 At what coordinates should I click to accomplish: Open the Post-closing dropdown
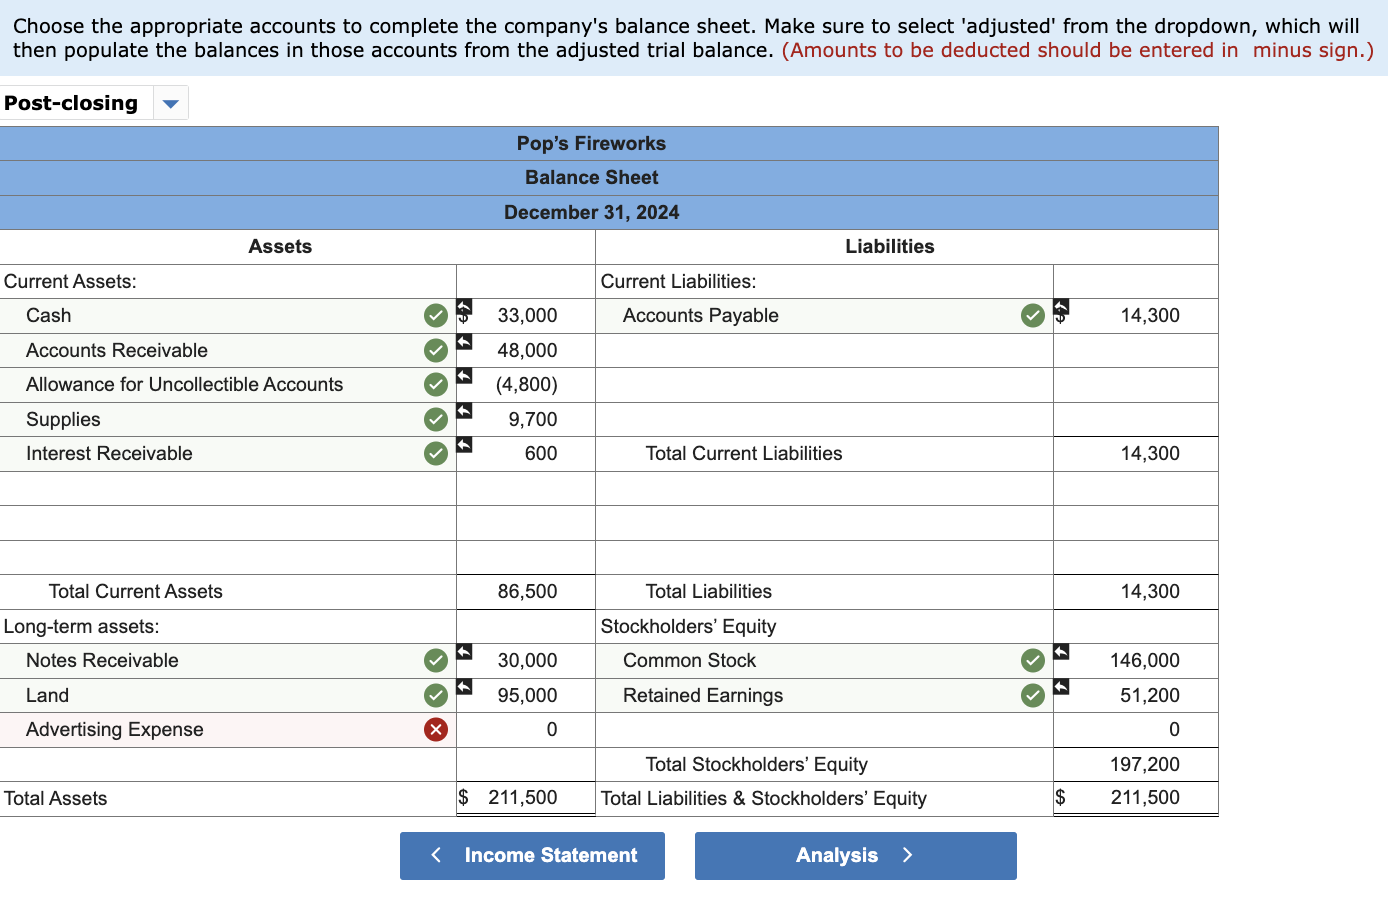170,102
